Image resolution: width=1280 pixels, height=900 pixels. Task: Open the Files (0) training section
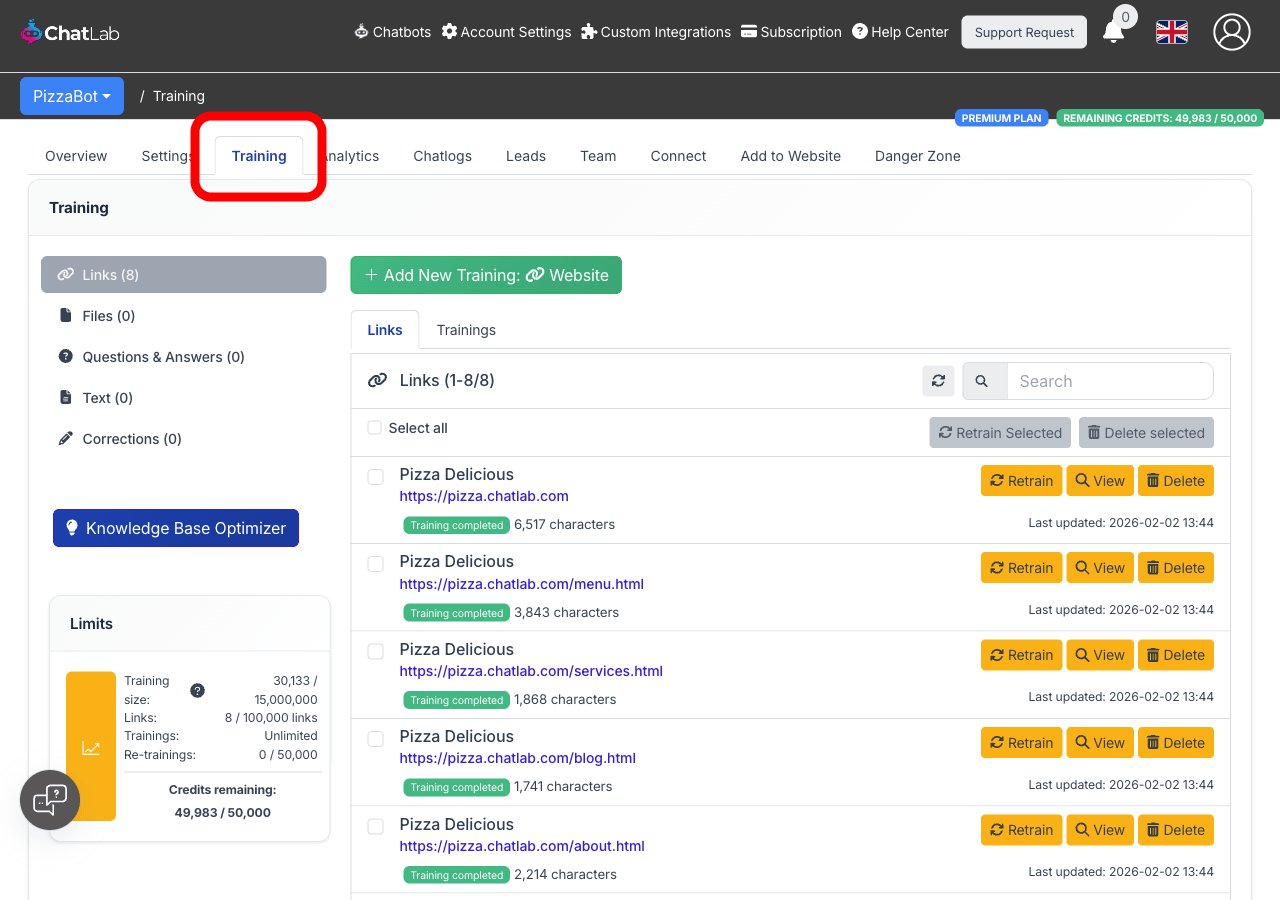coord(108,316)
